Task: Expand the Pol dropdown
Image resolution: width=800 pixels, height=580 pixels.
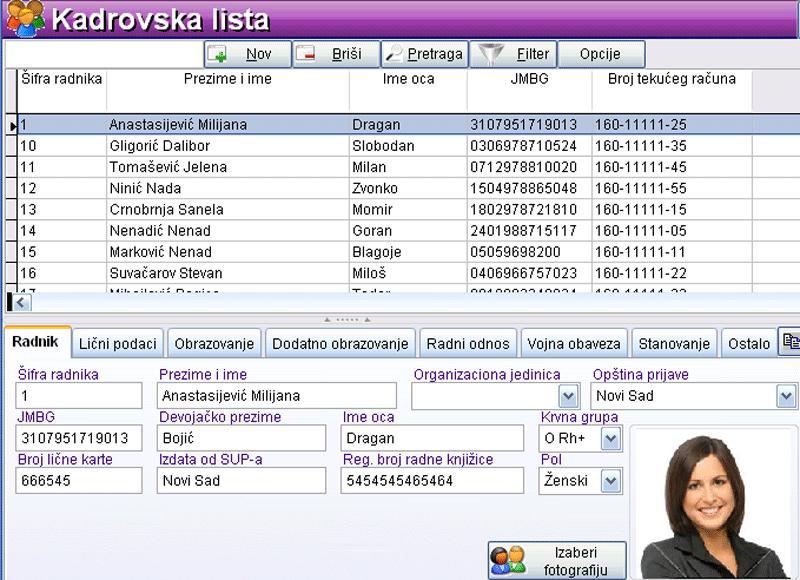Action: pyautogui.click(x=610, y=481)
